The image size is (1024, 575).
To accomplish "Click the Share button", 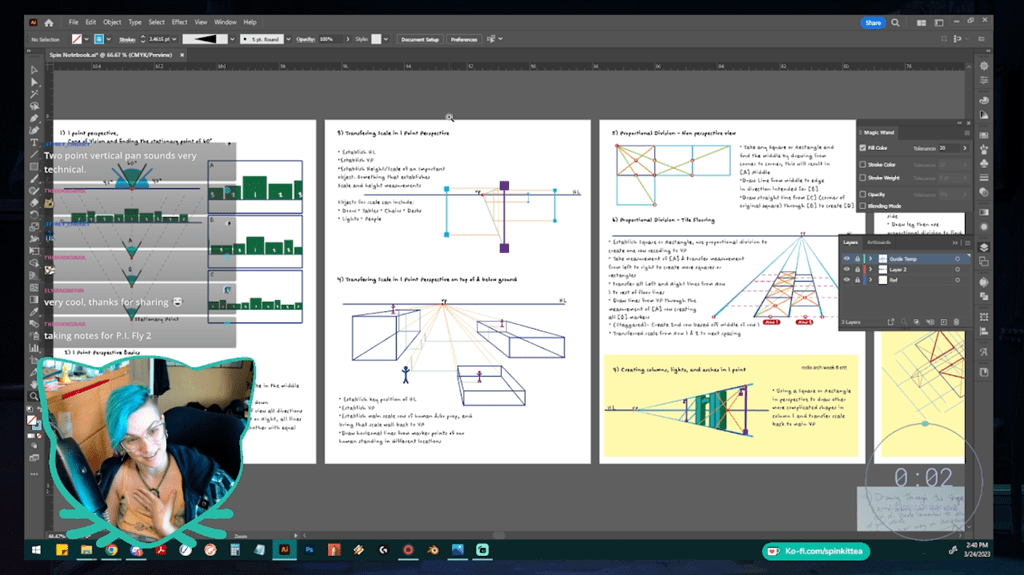I will click(x=873, y=22).
